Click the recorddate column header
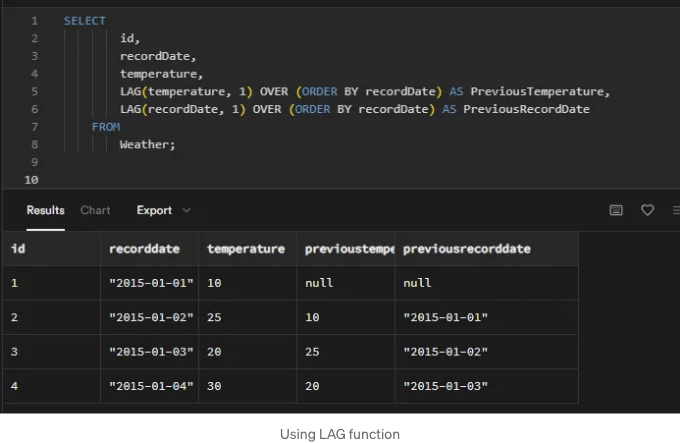 [x=150, y=249]
